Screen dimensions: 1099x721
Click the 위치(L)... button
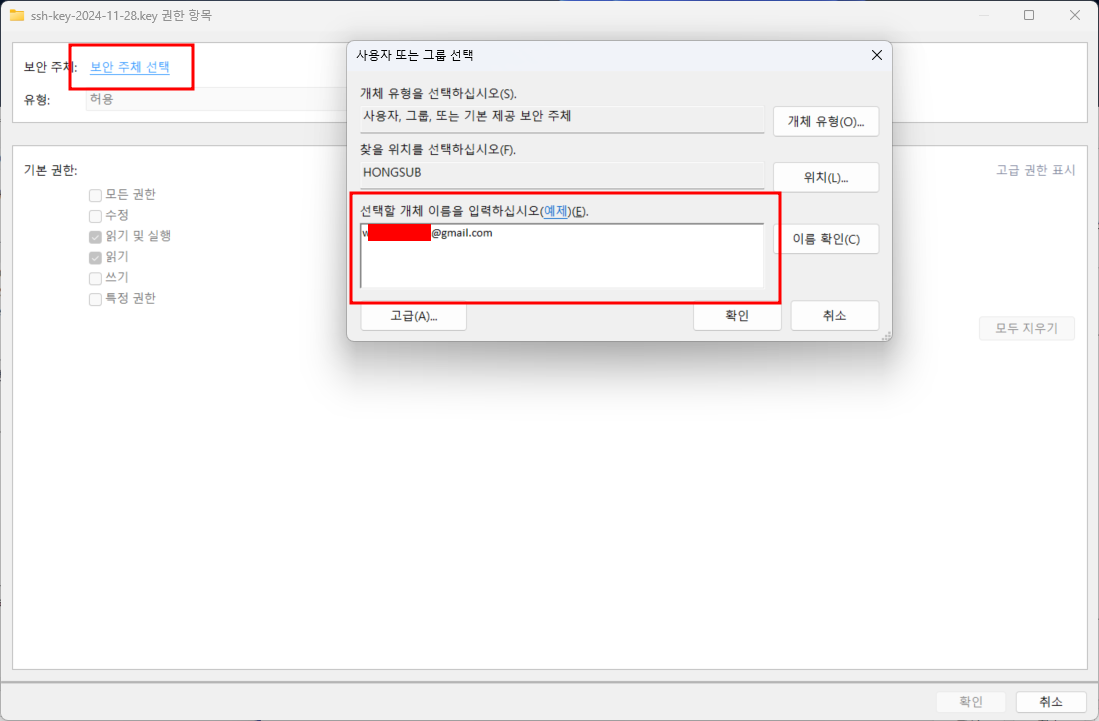[826, 177]
